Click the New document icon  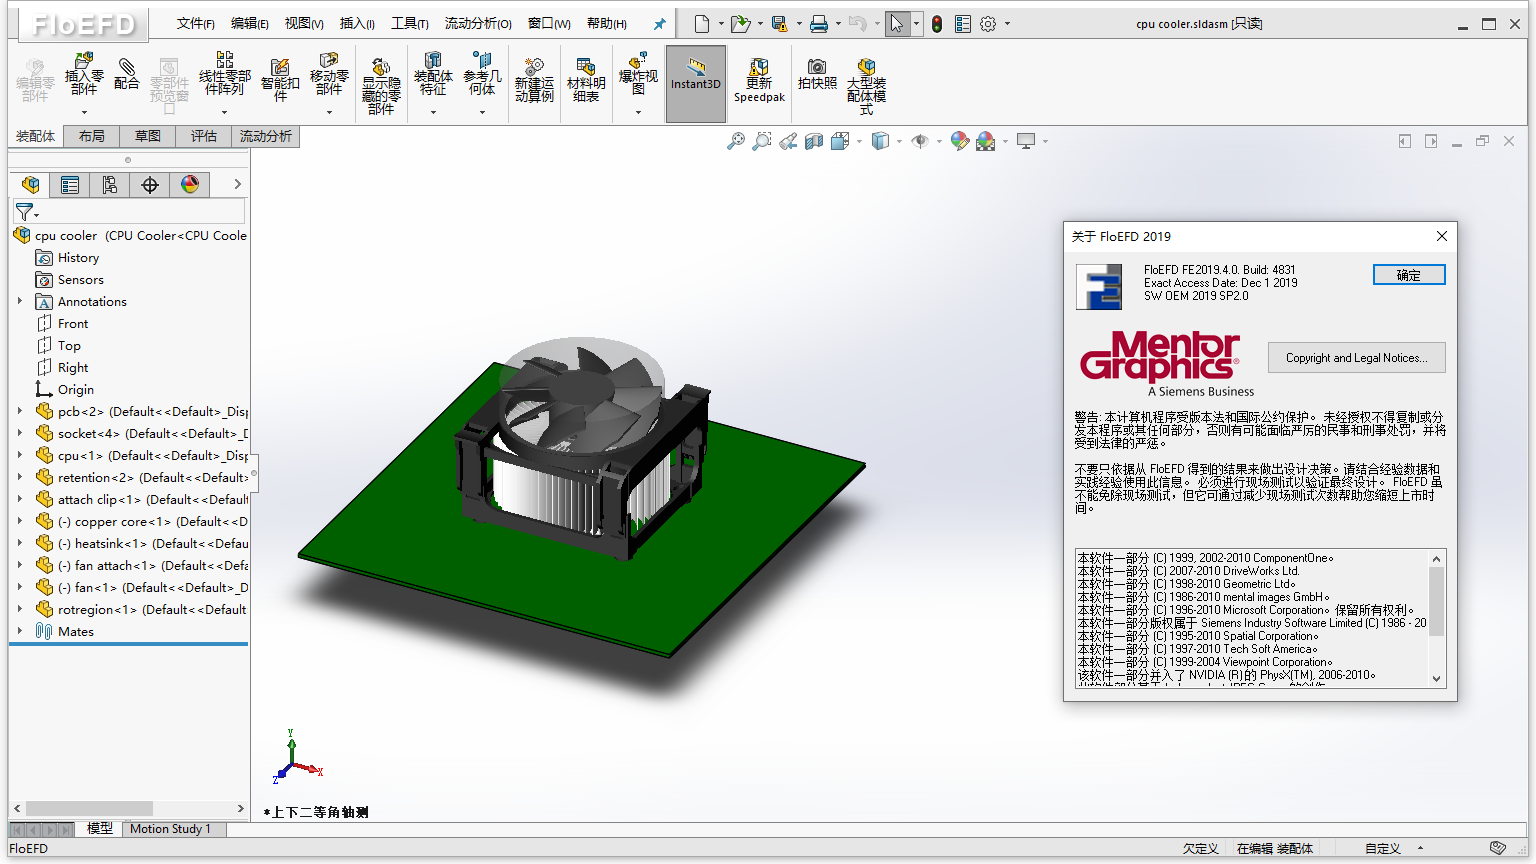(x=702, y=24)
